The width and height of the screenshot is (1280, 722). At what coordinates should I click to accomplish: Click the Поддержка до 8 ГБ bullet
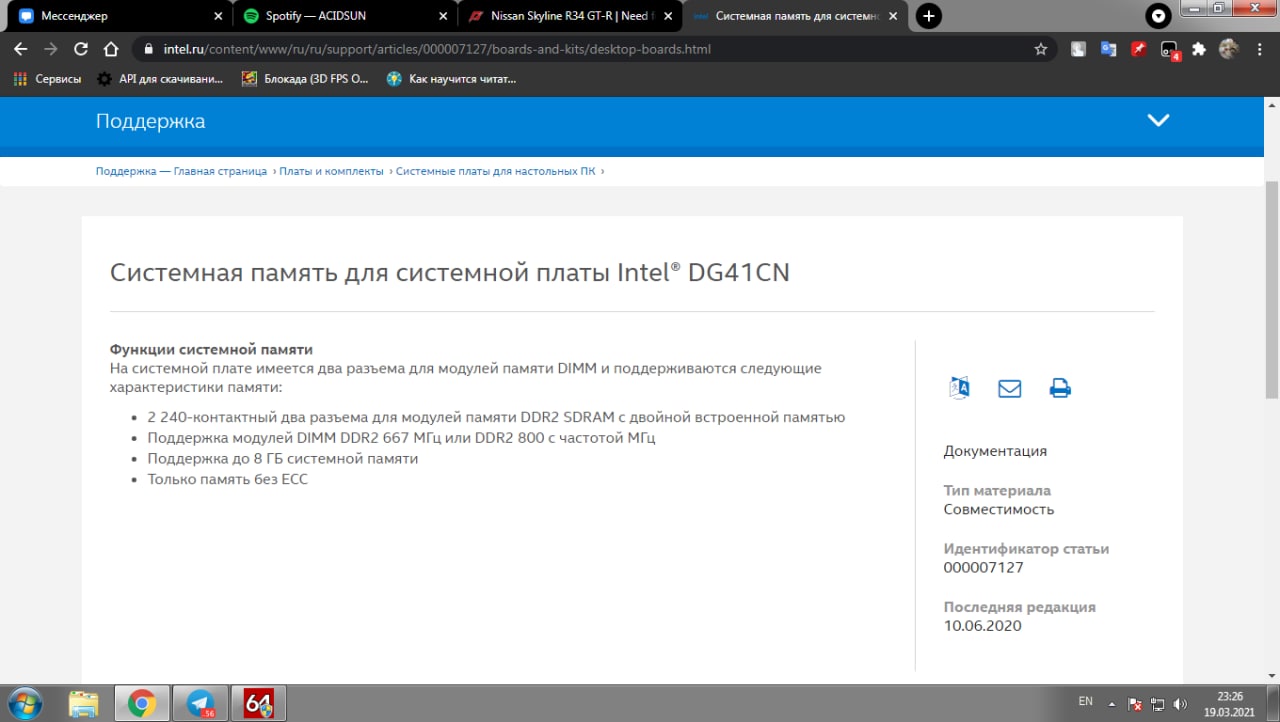click(283, 458)
